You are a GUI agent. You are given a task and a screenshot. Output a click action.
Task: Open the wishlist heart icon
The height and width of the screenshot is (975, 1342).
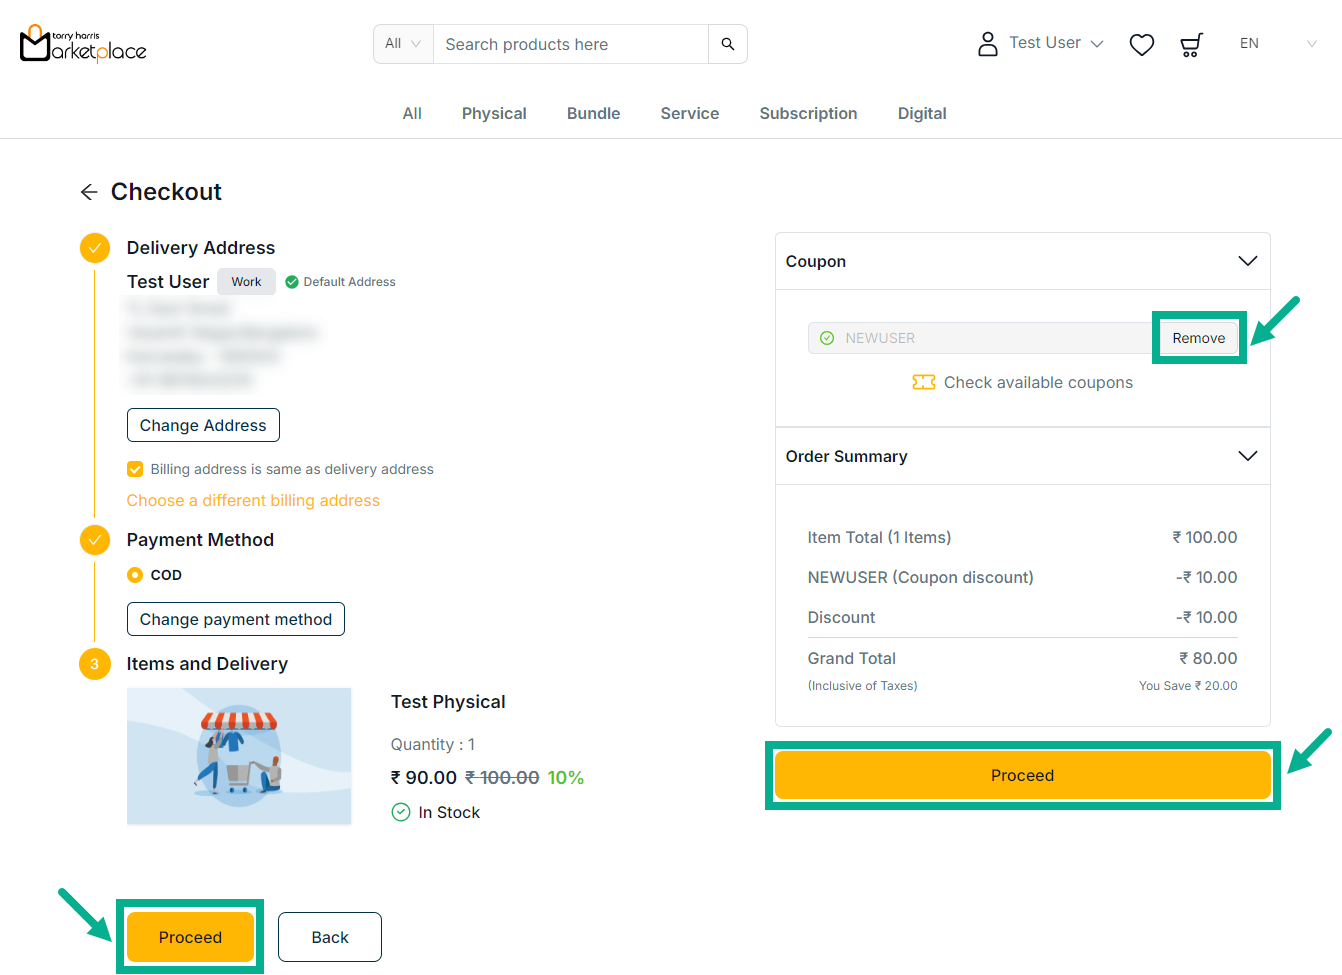[x=1141, y=44]
